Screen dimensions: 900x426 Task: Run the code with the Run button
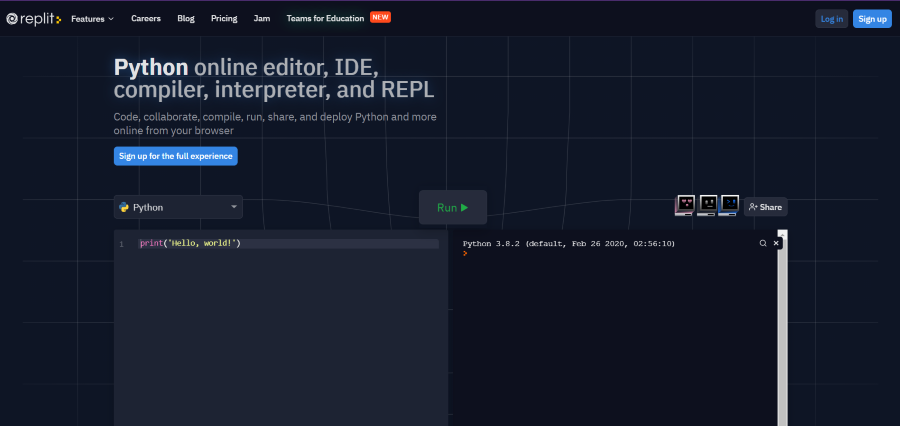pos(453,207)
